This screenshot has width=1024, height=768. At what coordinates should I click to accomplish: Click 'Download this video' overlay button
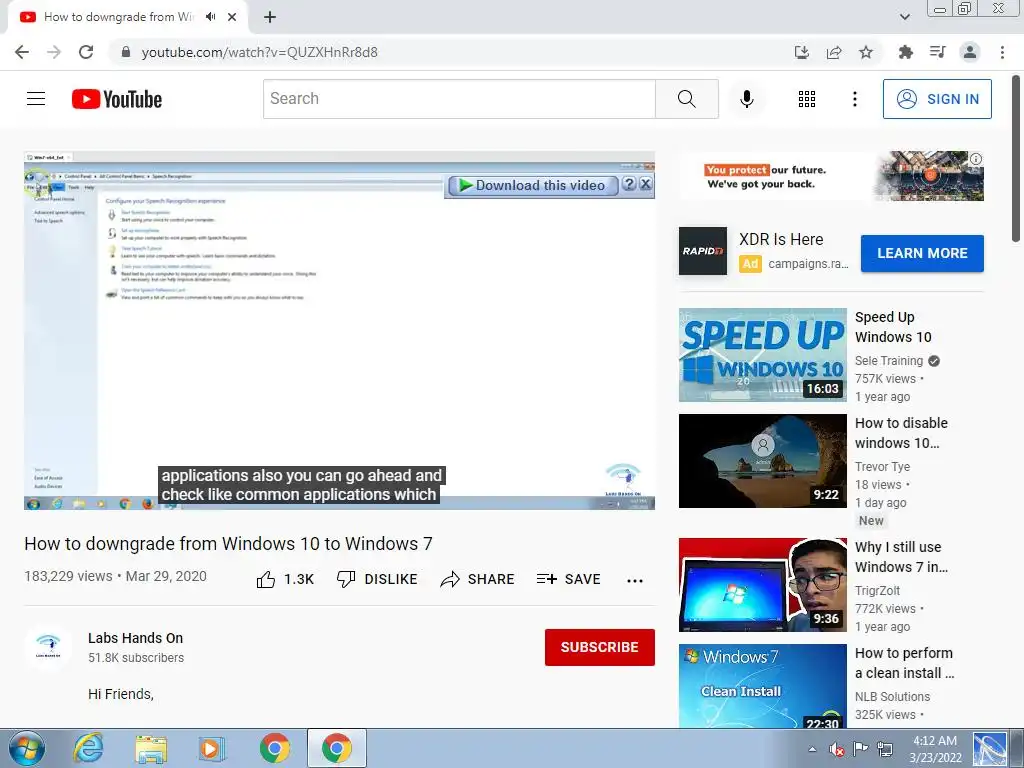point(532,185)
